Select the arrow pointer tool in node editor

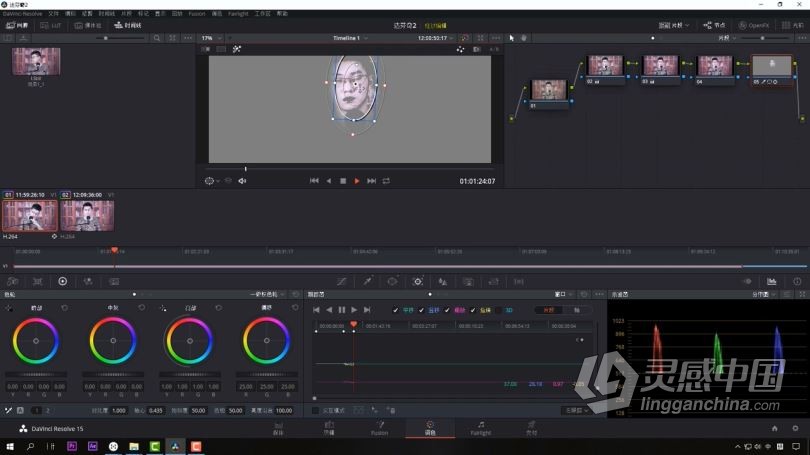point(511,38)
